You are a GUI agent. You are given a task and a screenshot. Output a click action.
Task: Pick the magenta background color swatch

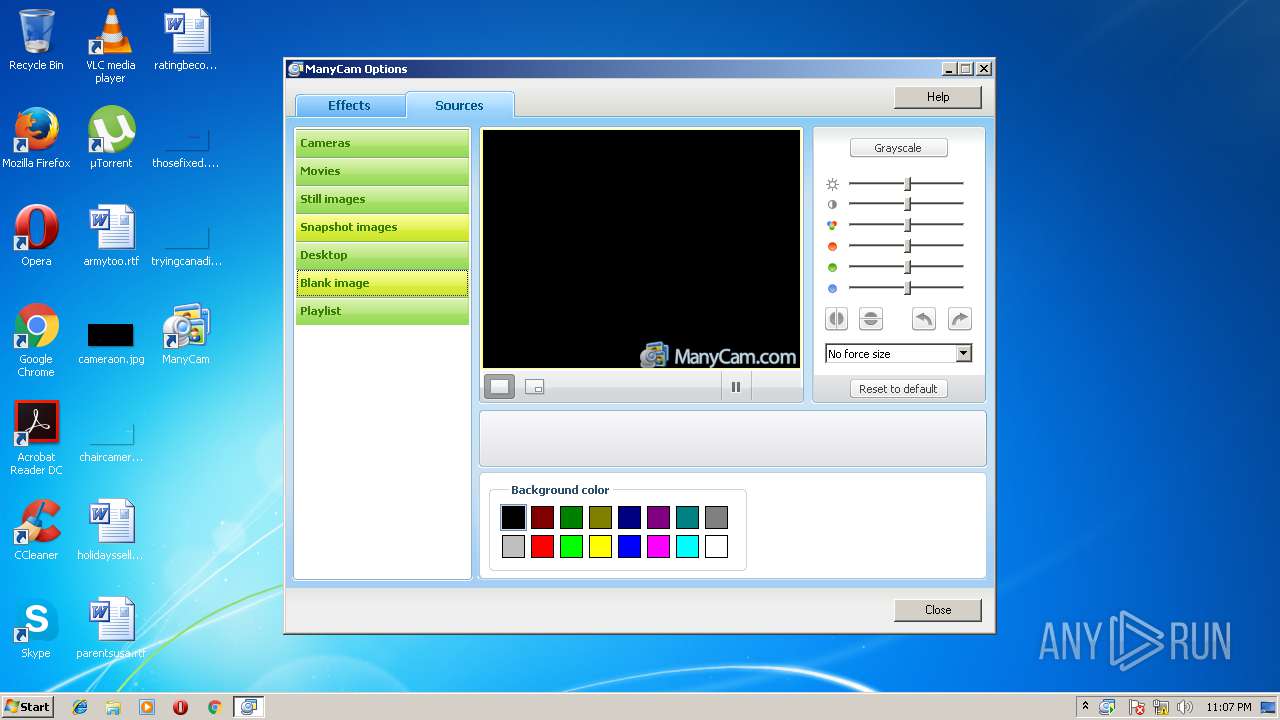[x=658, y=546]
